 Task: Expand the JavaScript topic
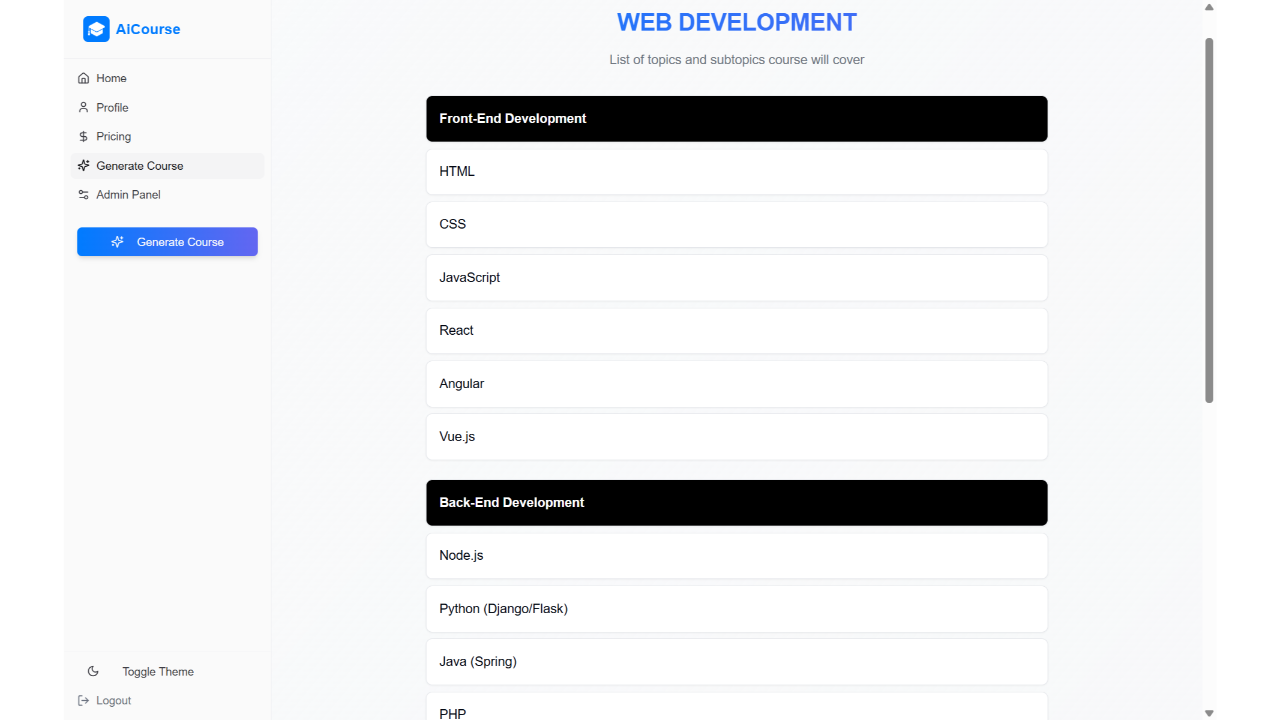click(x=737, y=277)
